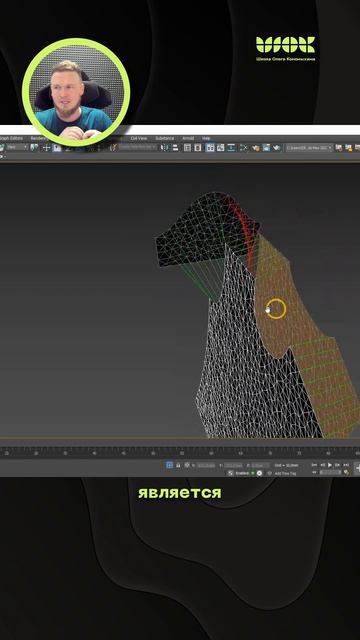Click the Edit Named Selection Sets icon
This screenshot has height=640, width=360.
pyautogui.click(x=113, y=148)
